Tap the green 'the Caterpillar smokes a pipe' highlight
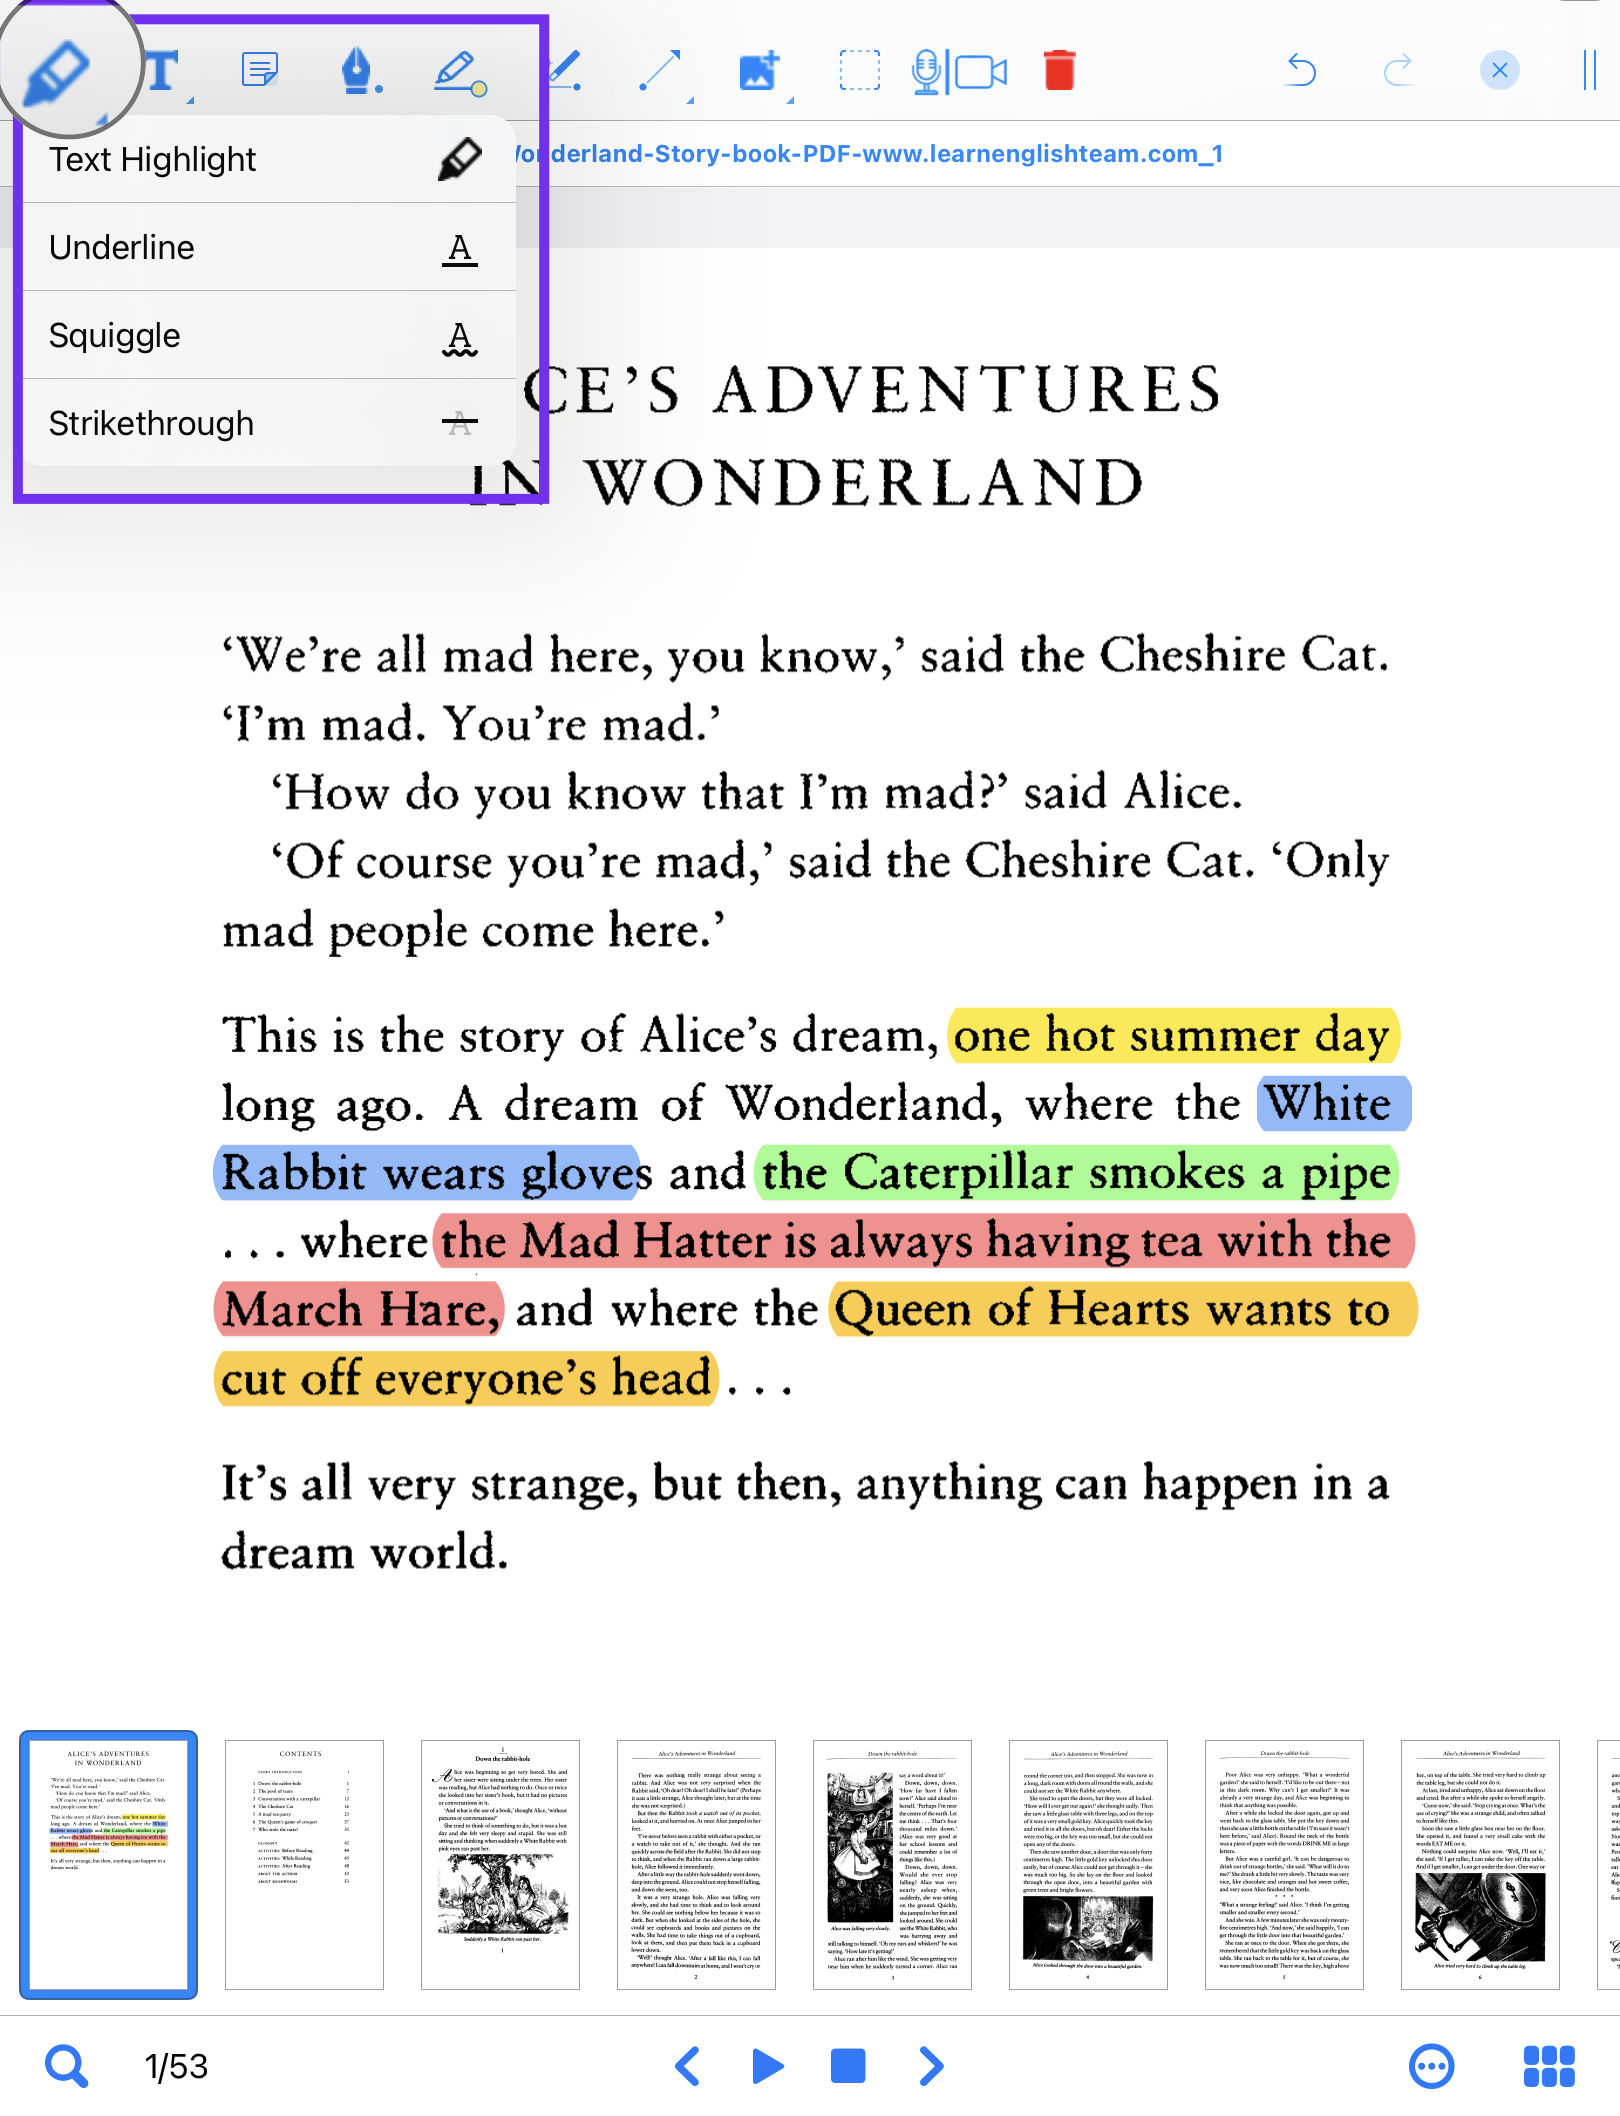1620x2116 pixels. (1076, 1173)
